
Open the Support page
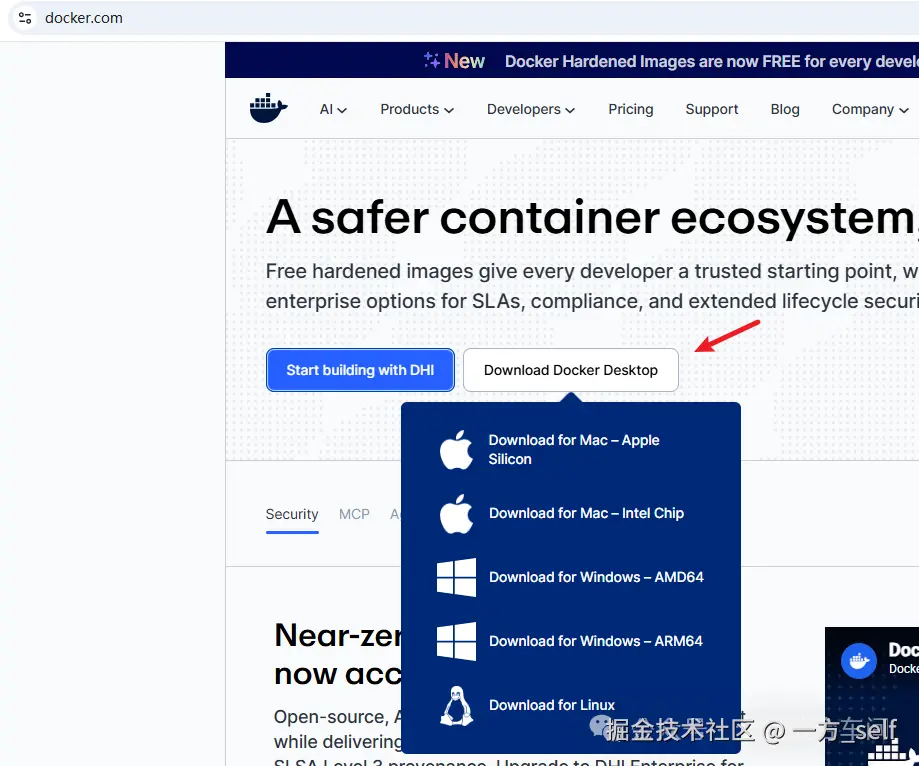tap(712, 110)
